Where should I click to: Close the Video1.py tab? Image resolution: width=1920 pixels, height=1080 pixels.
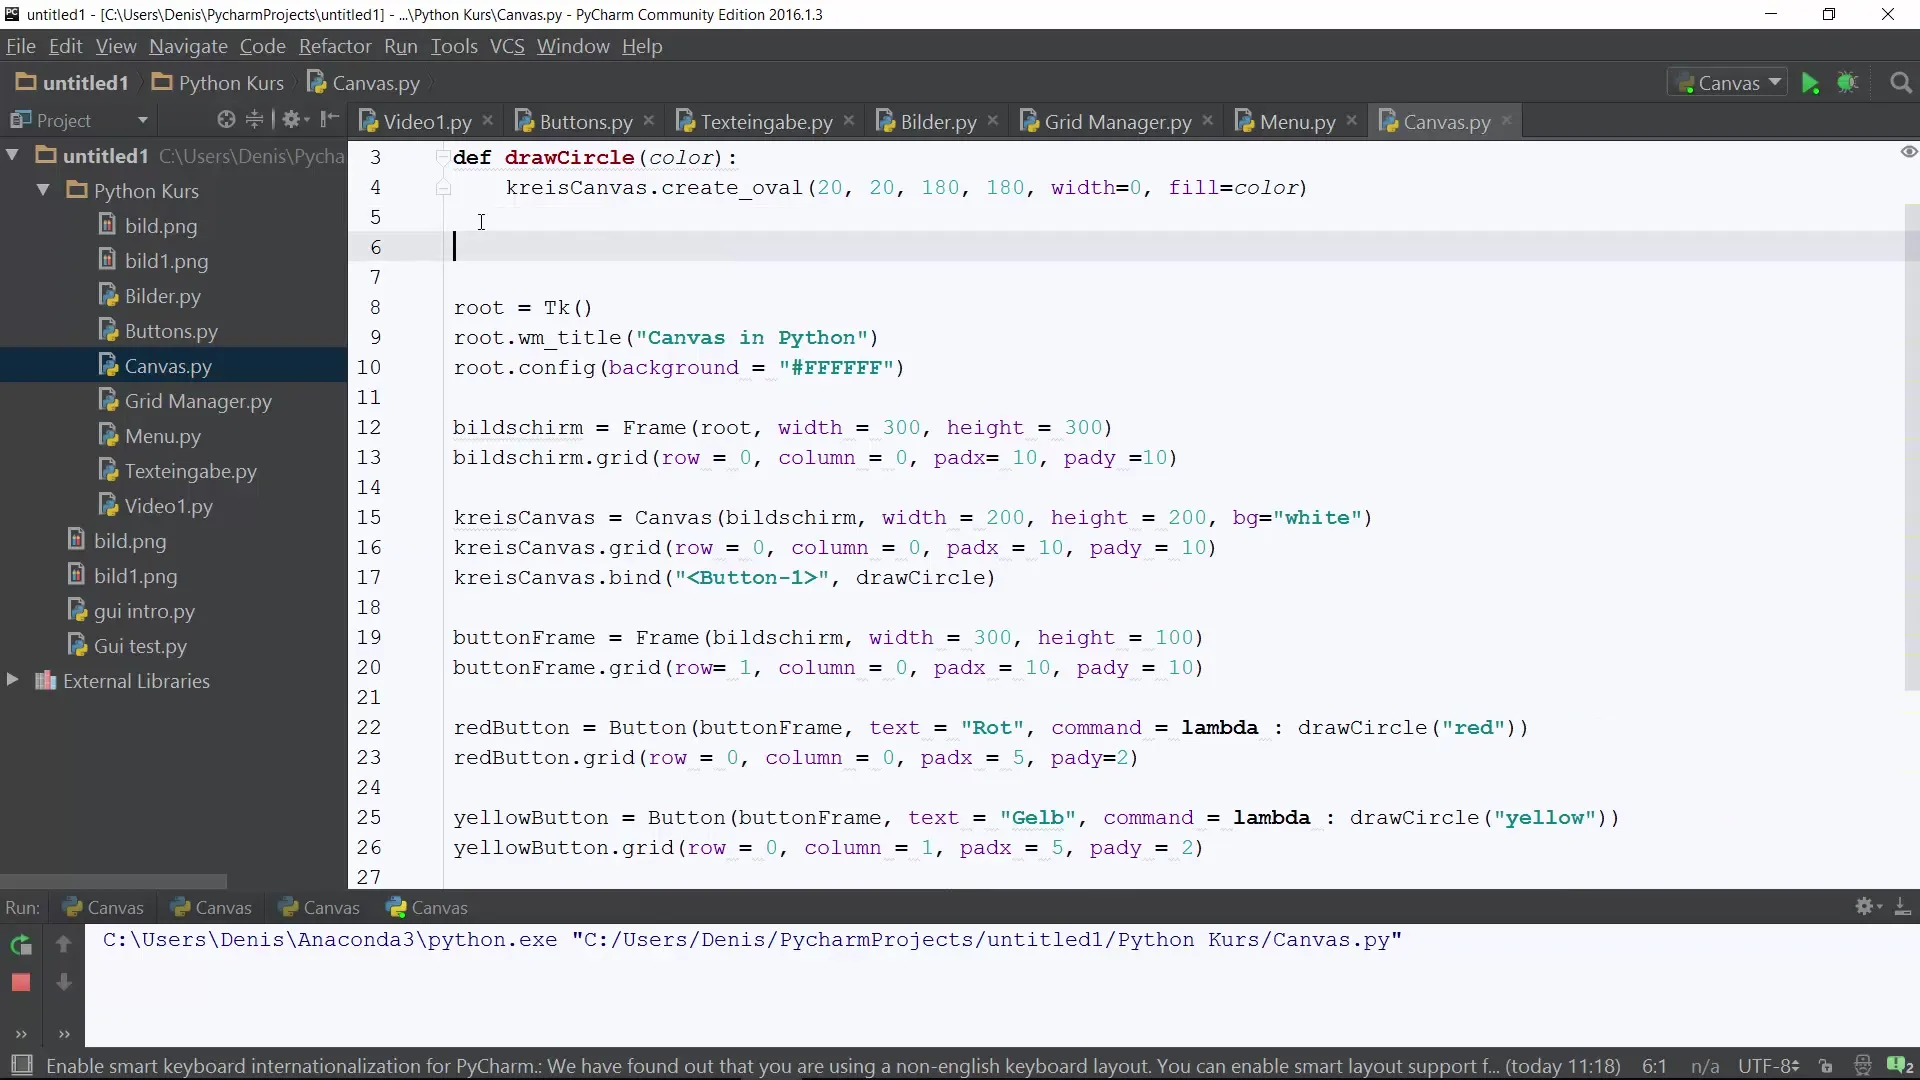point(488,120)
